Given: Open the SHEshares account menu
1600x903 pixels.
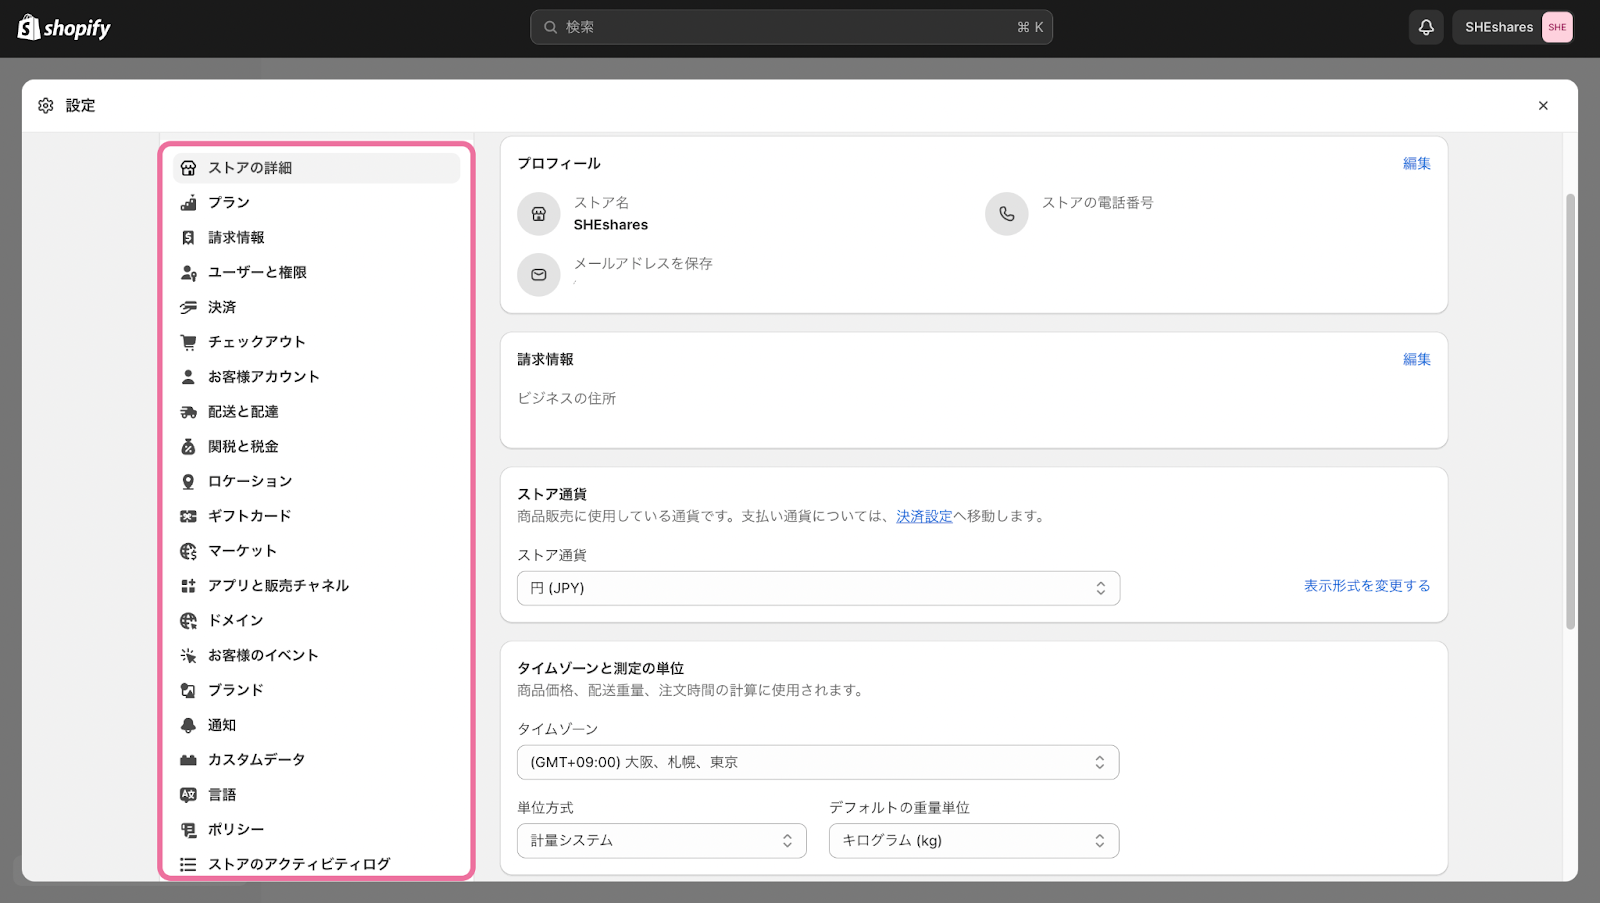Looking at the screenshot, I should click(x=1513, y=27).
